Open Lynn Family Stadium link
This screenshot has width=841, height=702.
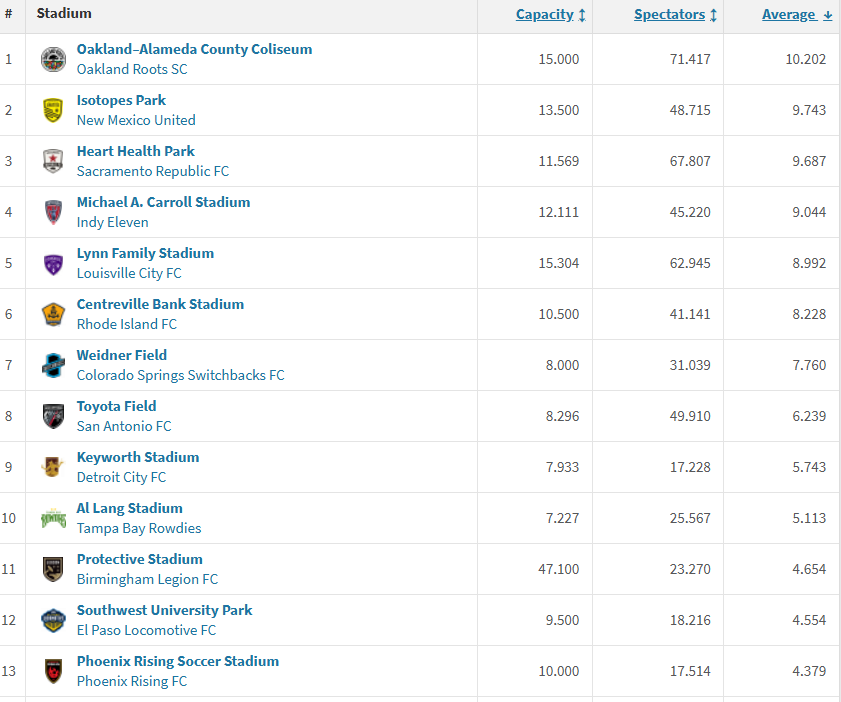click(x=145, y=253)
